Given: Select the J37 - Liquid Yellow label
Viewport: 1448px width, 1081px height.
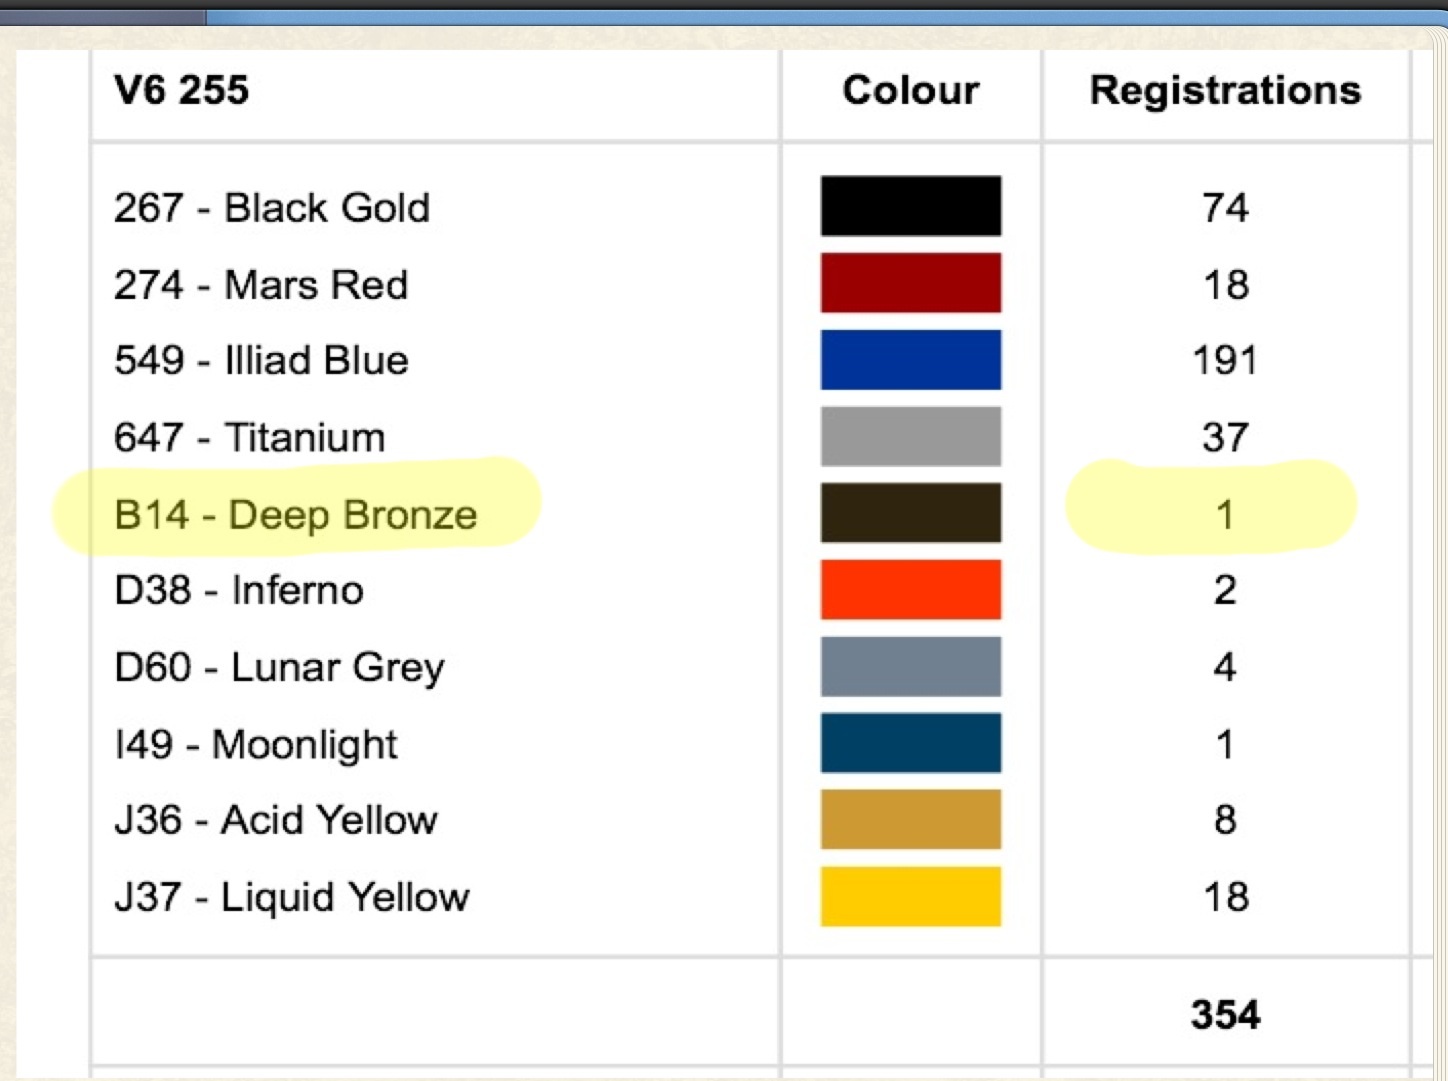Looking at the screenshot, I should coord(291,897).
